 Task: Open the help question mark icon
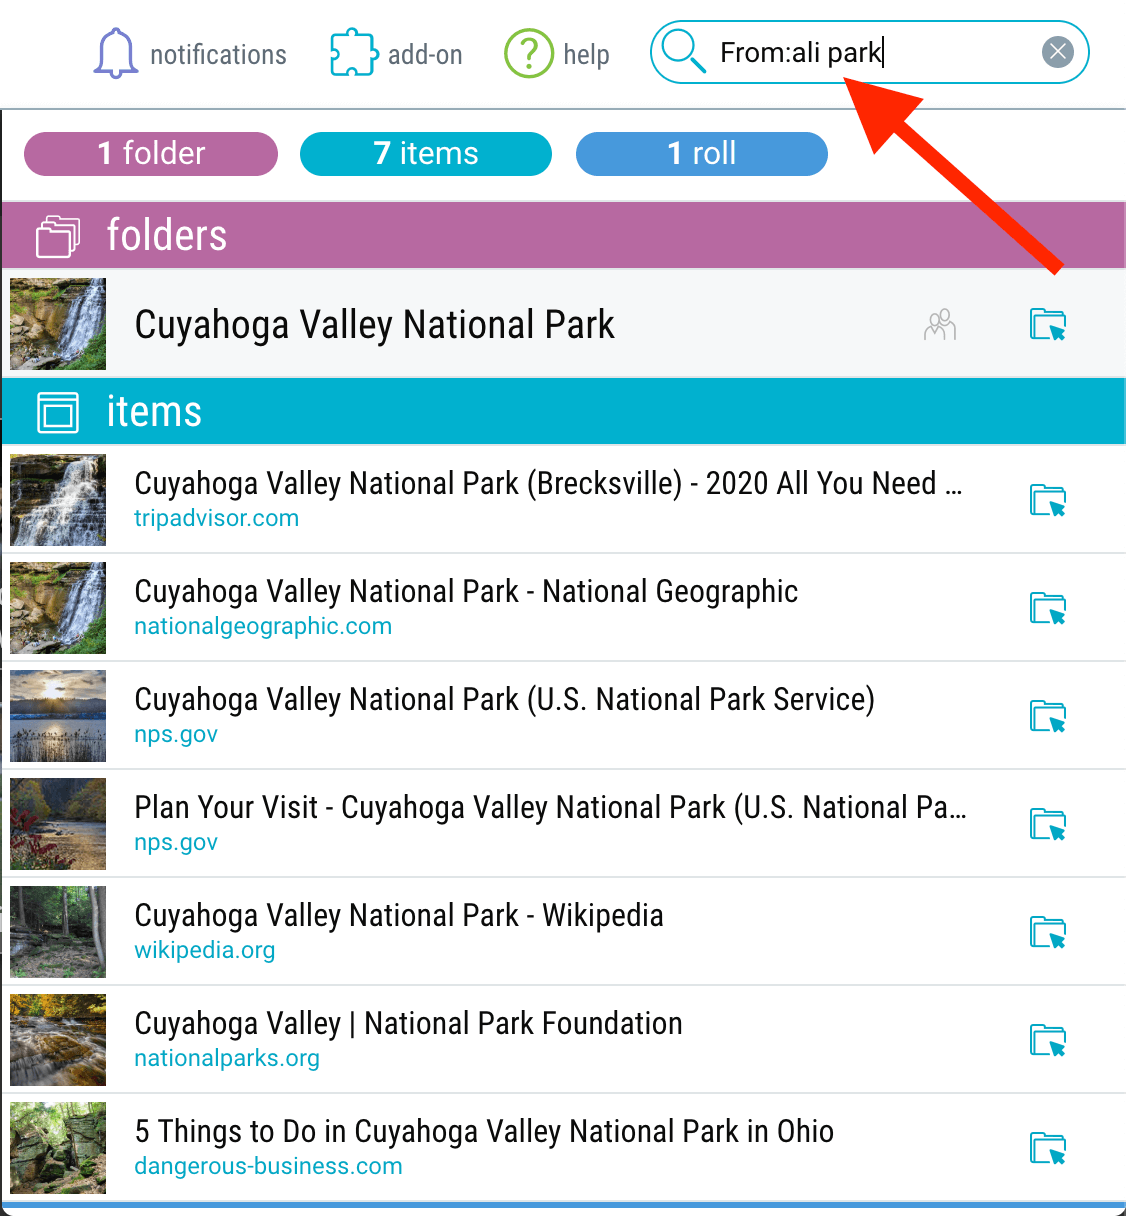[529, 53]
